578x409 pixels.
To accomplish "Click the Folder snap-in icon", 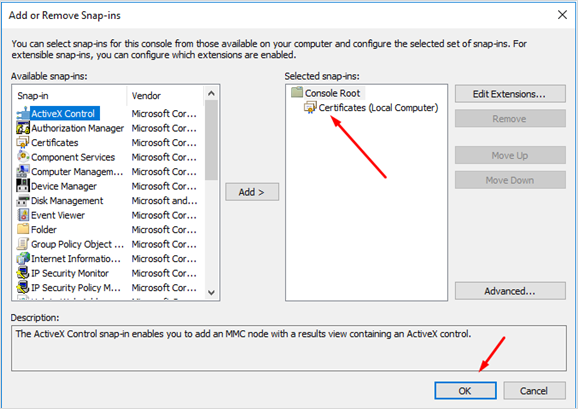I will point(23,230).
